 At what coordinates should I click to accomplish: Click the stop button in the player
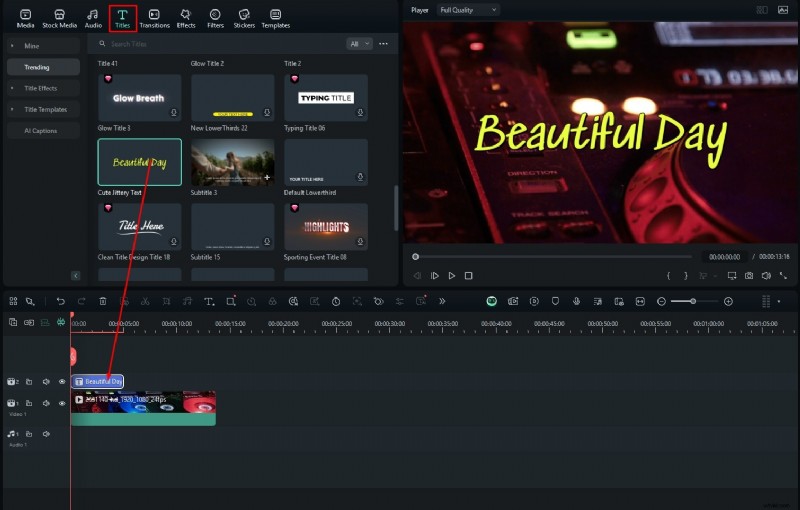tap(468, 275)
